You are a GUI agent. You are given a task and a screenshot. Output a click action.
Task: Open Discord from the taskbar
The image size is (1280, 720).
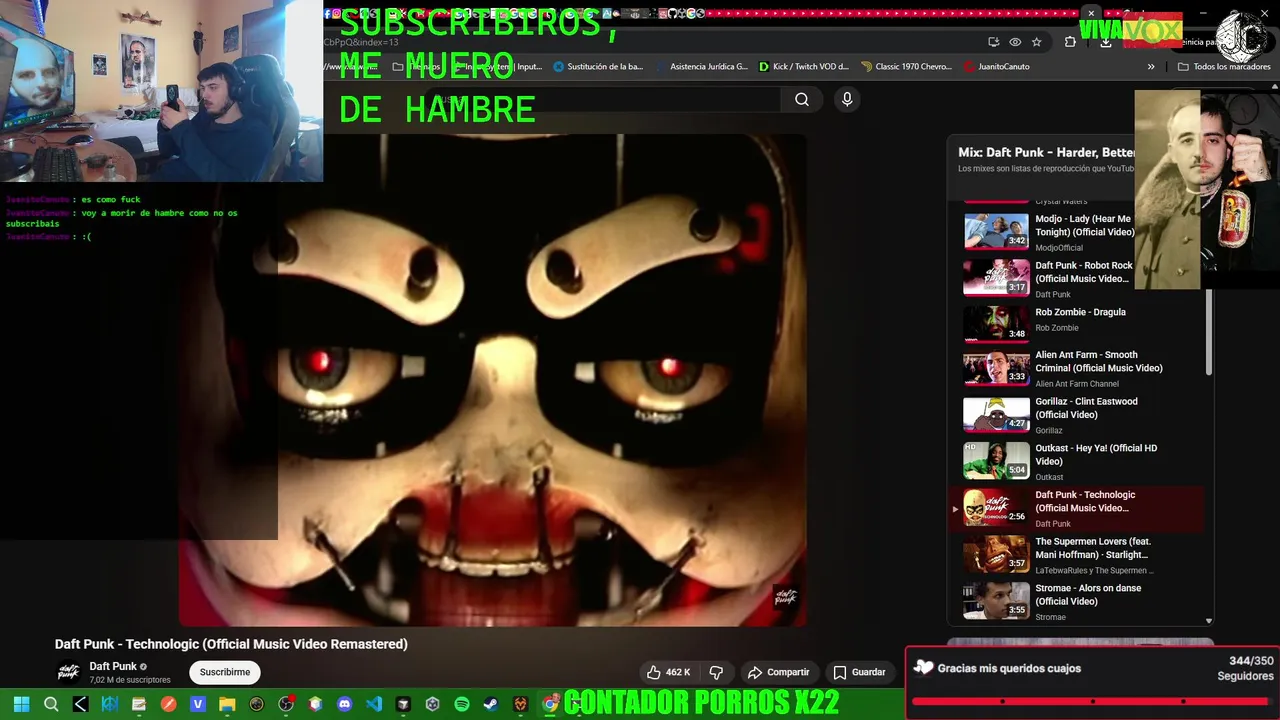345,704
